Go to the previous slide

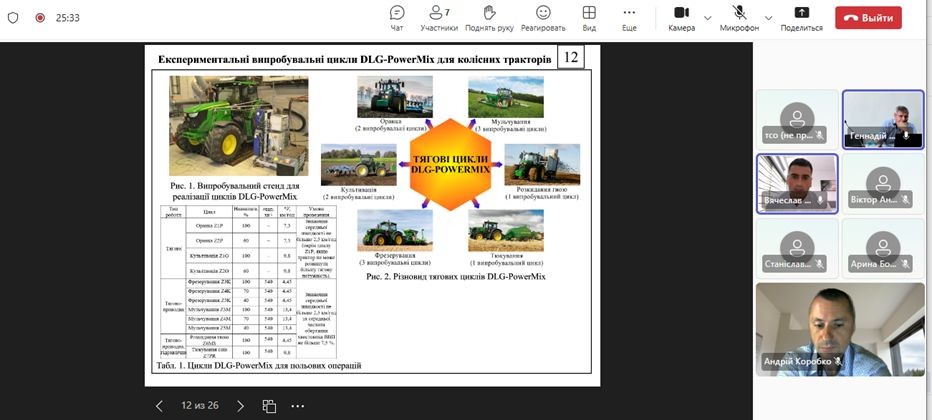coord(159,406)
